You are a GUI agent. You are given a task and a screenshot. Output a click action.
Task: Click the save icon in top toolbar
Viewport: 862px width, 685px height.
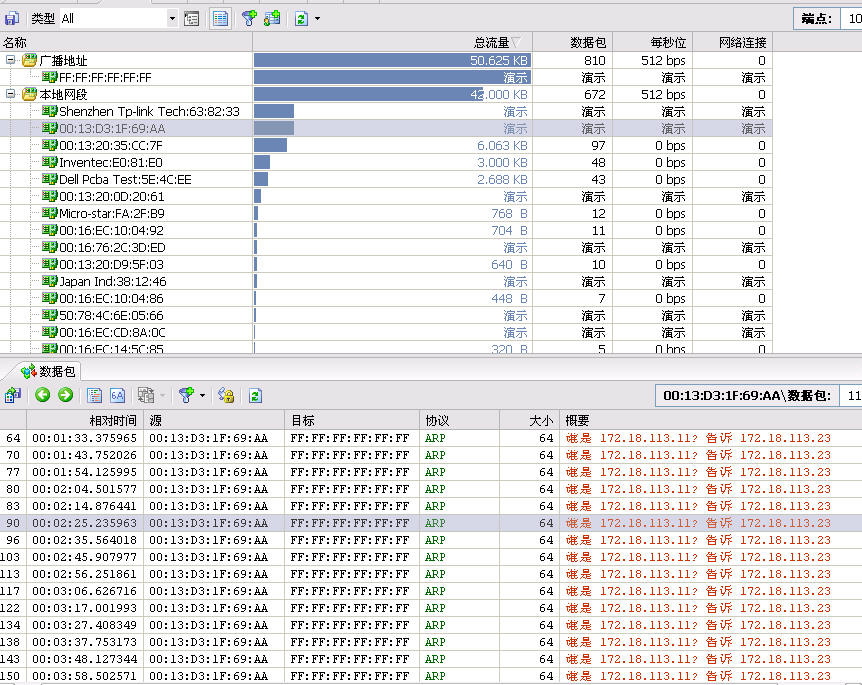[x=12, y=18]
